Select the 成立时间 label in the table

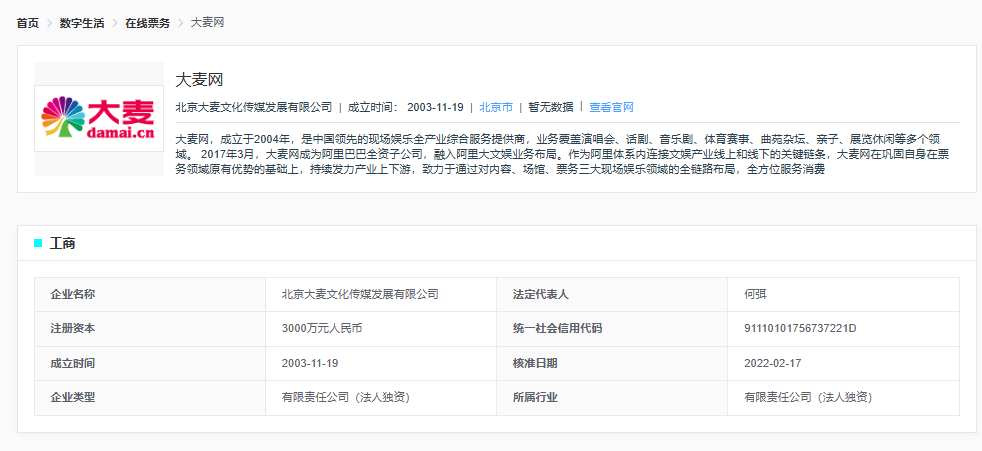(150, 363)
